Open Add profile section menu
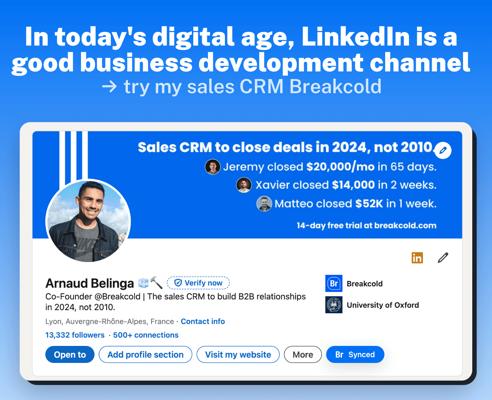This screenshot has width=492, height=400. click(145, 355)
